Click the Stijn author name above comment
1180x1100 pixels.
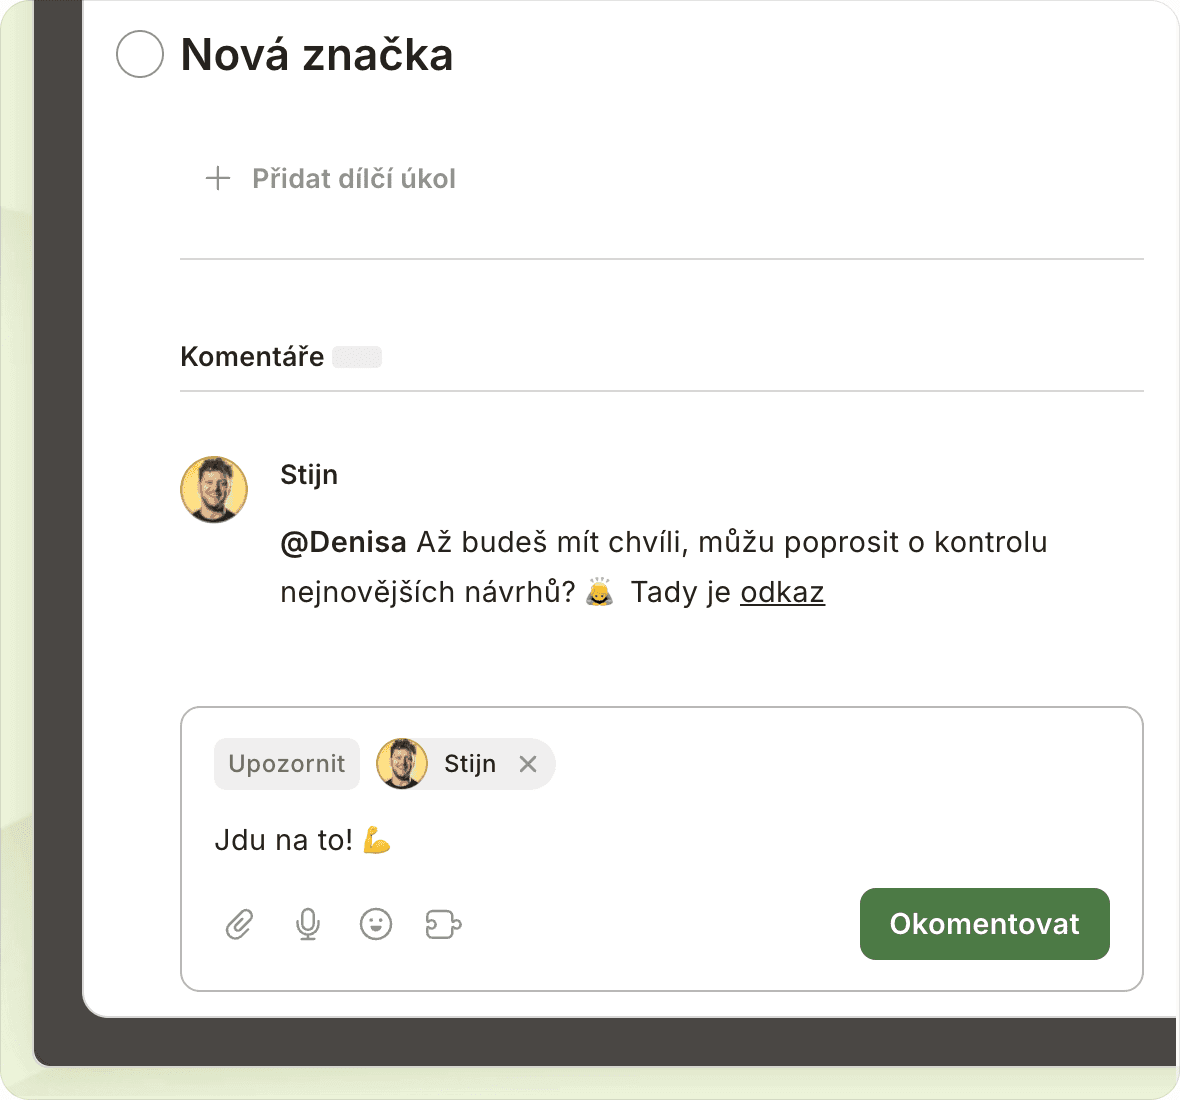(x=309, y=475)
